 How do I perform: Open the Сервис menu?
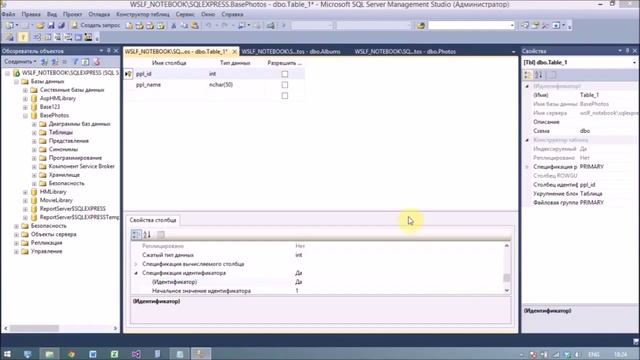[x=185, y=14]
